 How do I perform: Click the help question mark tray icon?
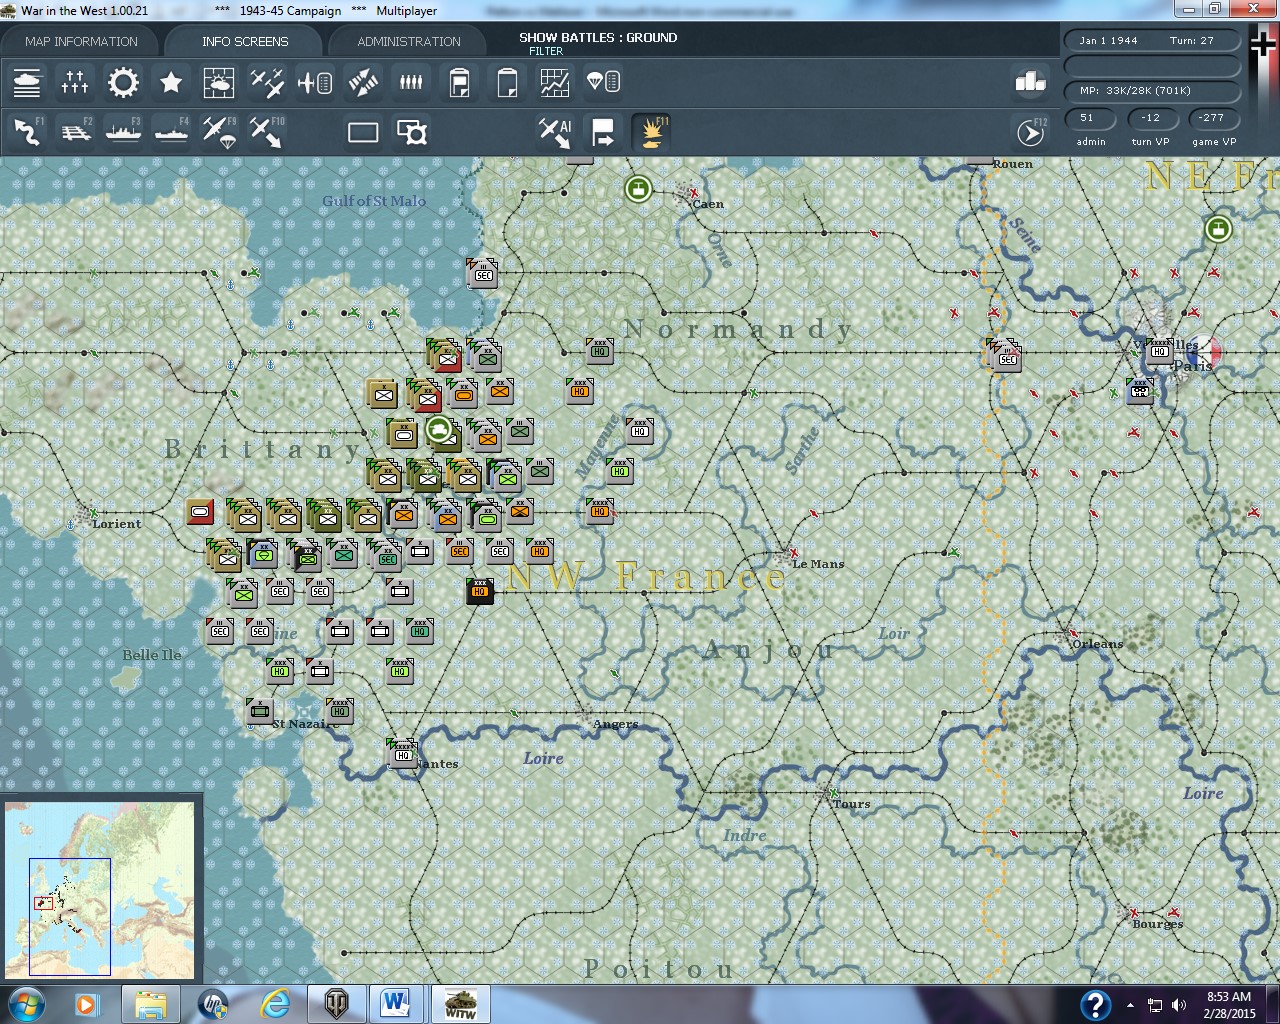1096,1005
